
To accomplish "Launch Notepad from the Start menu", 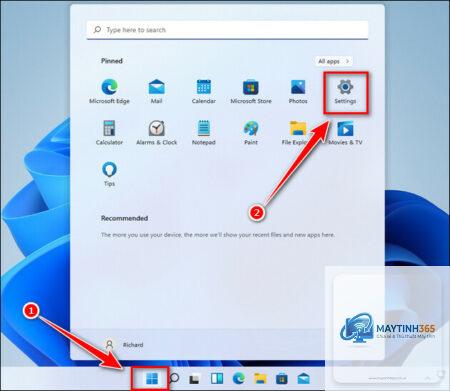I will [x=204, y=133].
